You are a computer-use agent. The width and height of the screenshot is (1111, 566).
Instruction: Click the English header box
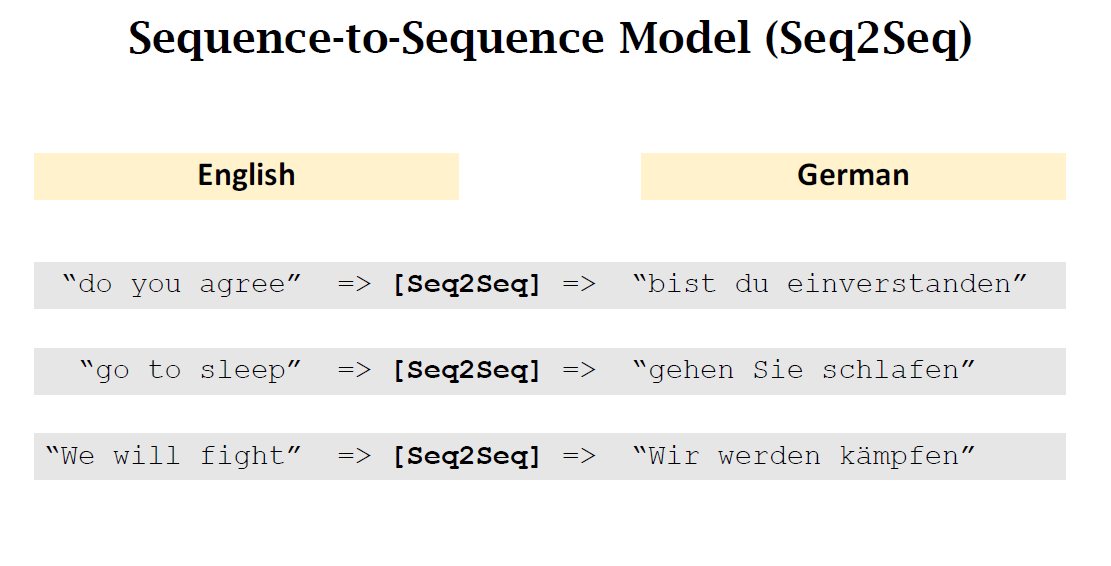pyautogui.click(x=246, y=176)
